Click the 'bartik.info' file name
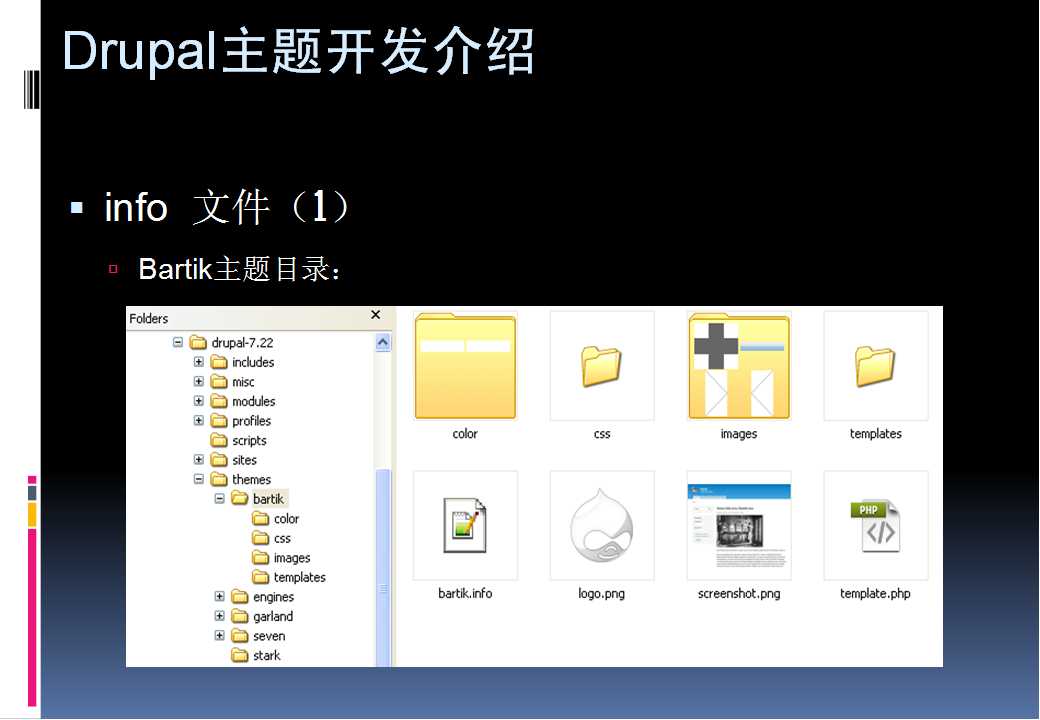1040x720 pixels. click(x=465, y=593)
